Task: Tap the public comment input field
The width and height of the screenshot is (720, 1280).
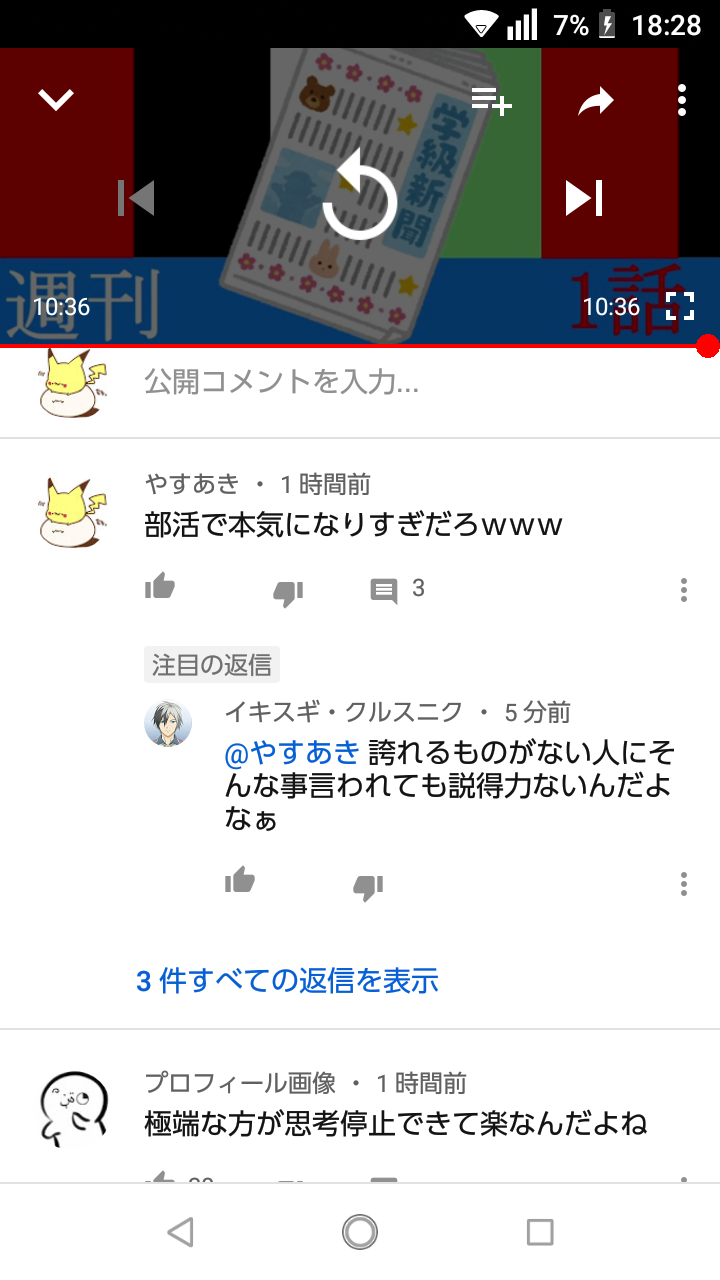Action: coord(420,381)
